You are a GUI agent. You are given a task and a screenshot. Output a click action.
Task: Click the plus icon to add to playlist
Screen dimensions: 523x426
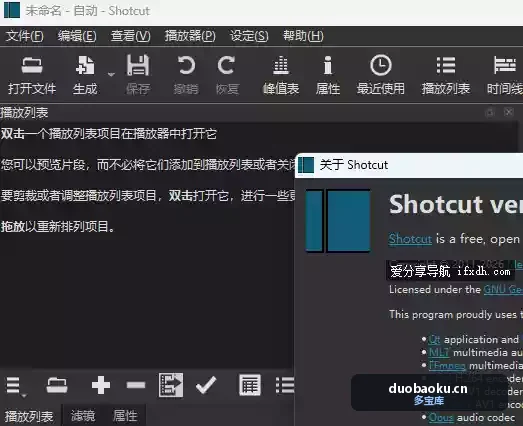(x=101, y=385)
